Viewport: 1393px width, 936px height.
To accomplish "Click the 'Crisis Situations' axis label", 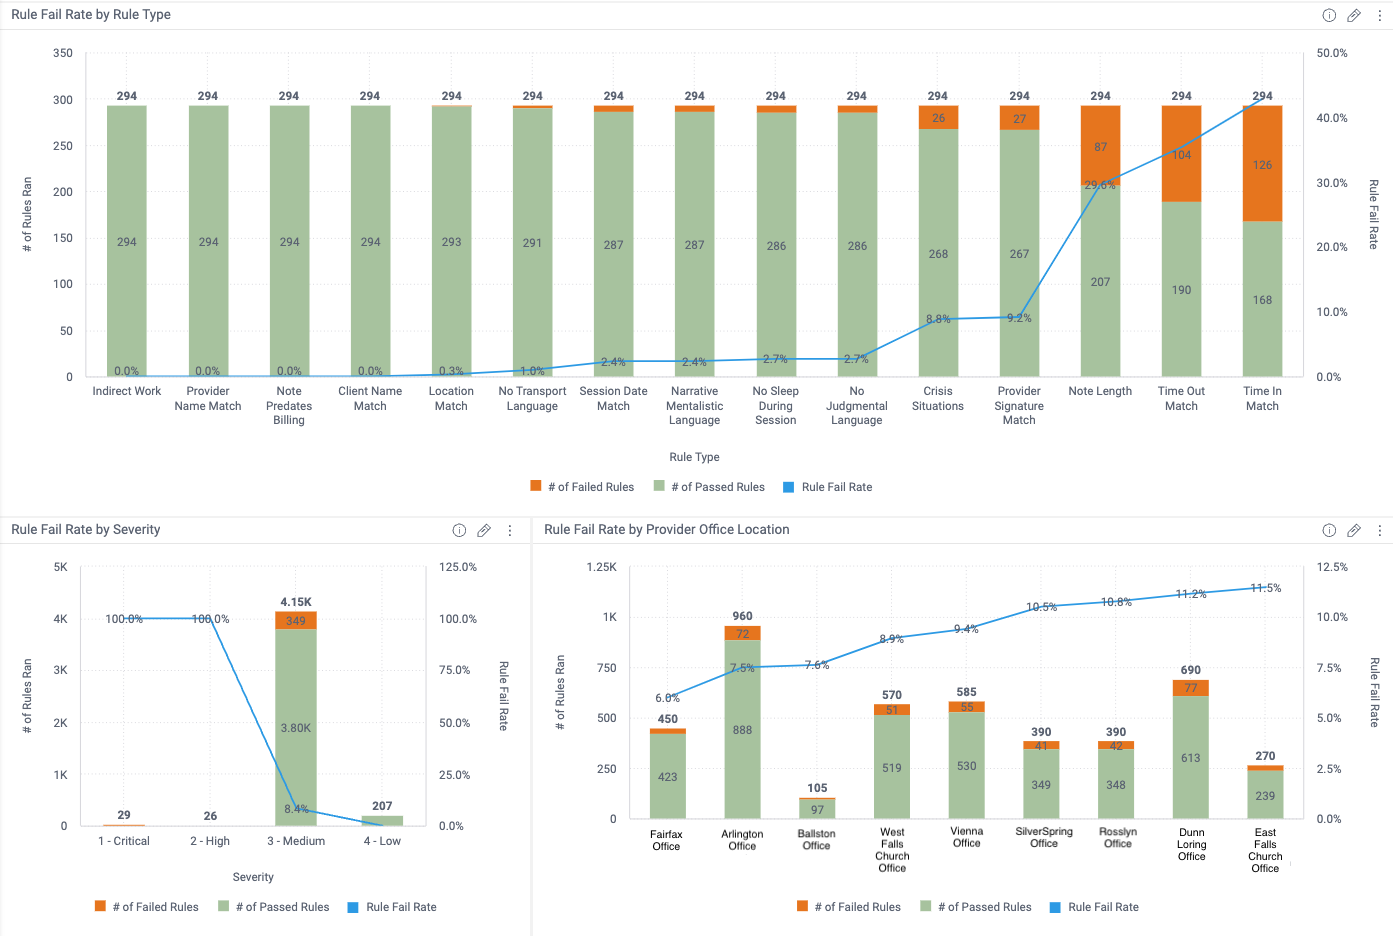I will pyautogui.click(x=938, y=398).
